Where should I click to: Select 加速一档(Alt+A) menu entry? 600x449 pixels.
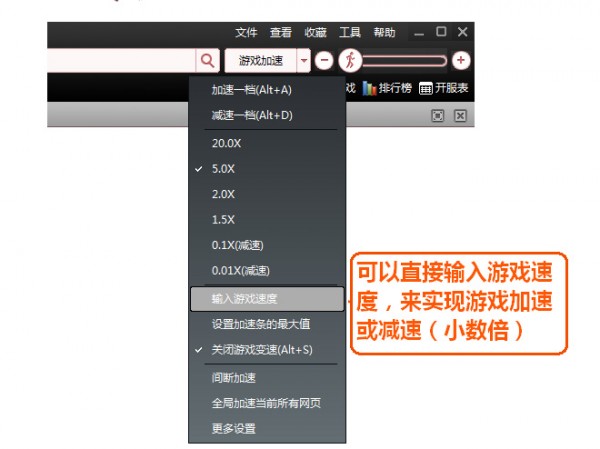pos(251,90)
